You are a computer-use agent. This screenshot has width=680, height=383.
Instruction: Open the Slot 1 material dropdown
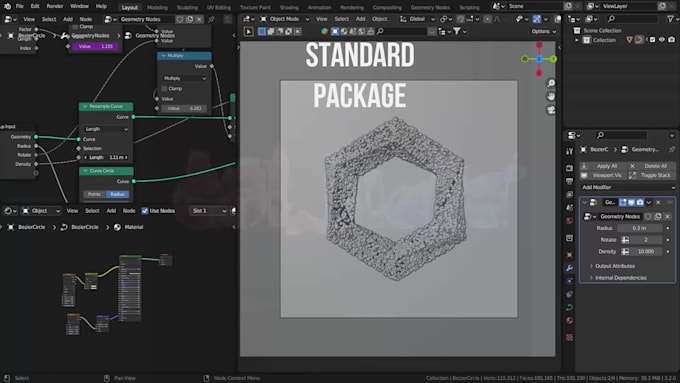[209, 211]
